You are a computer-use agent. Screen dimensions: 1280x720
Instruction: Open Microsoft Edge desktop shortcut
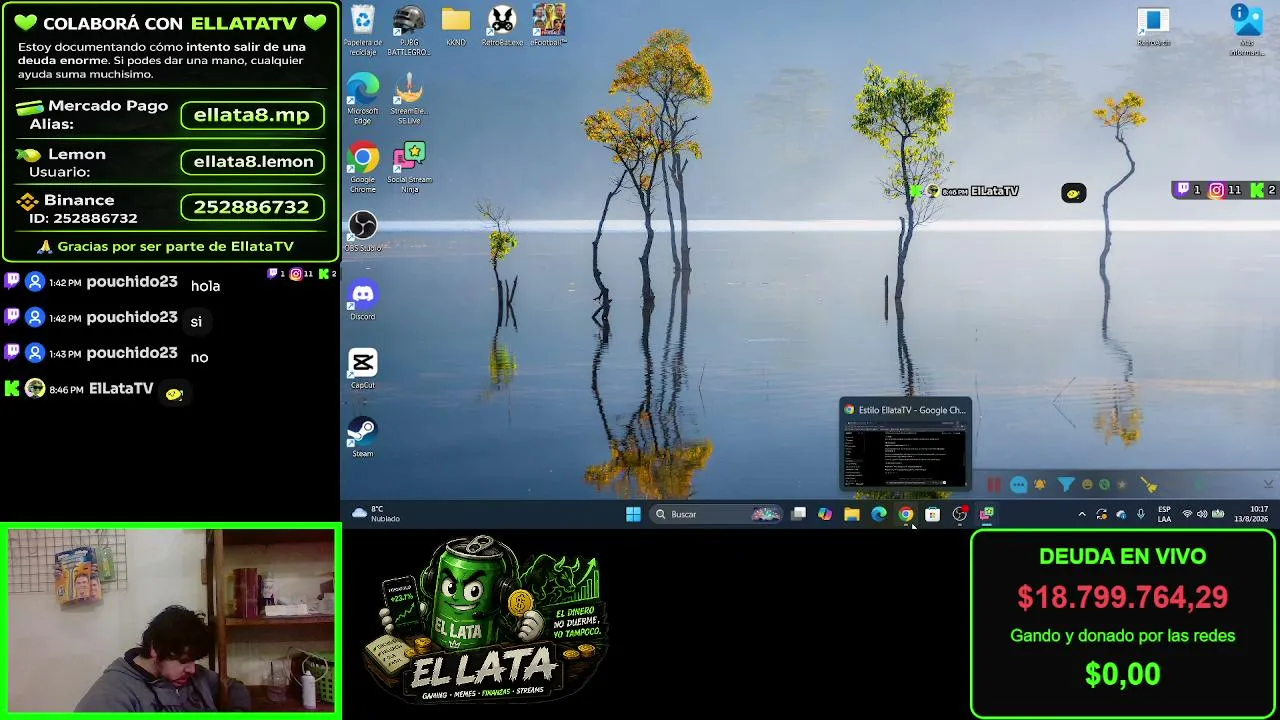[362, 98]
